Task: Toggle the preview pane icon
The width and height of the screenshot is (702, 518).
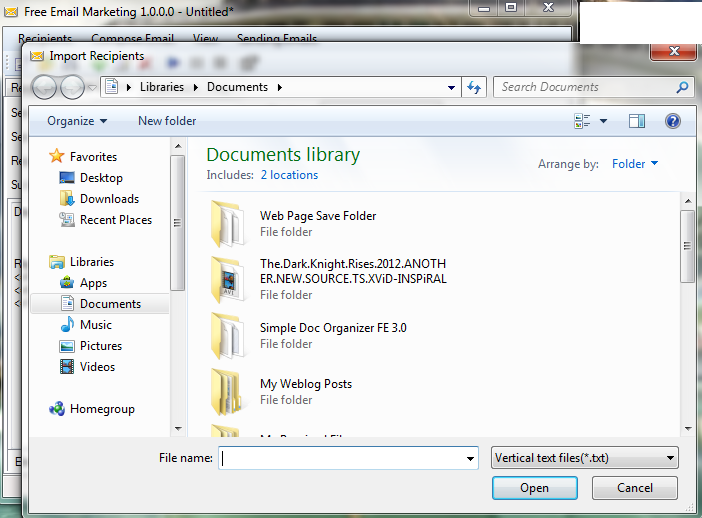Action: click(637, 121)
